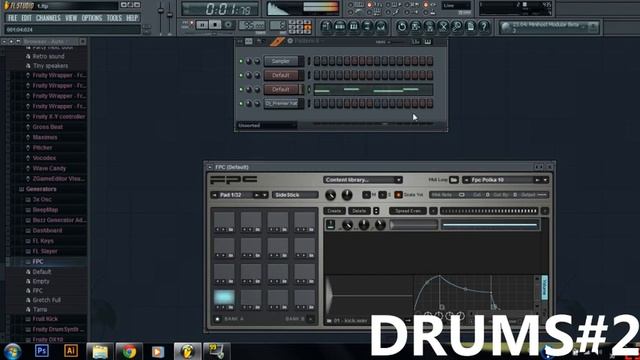Viewport: 640px width, 360px height.
Task: Click the orange pattern icon in step sequencer
Action: pyautogui.click(x=277, y=42)
